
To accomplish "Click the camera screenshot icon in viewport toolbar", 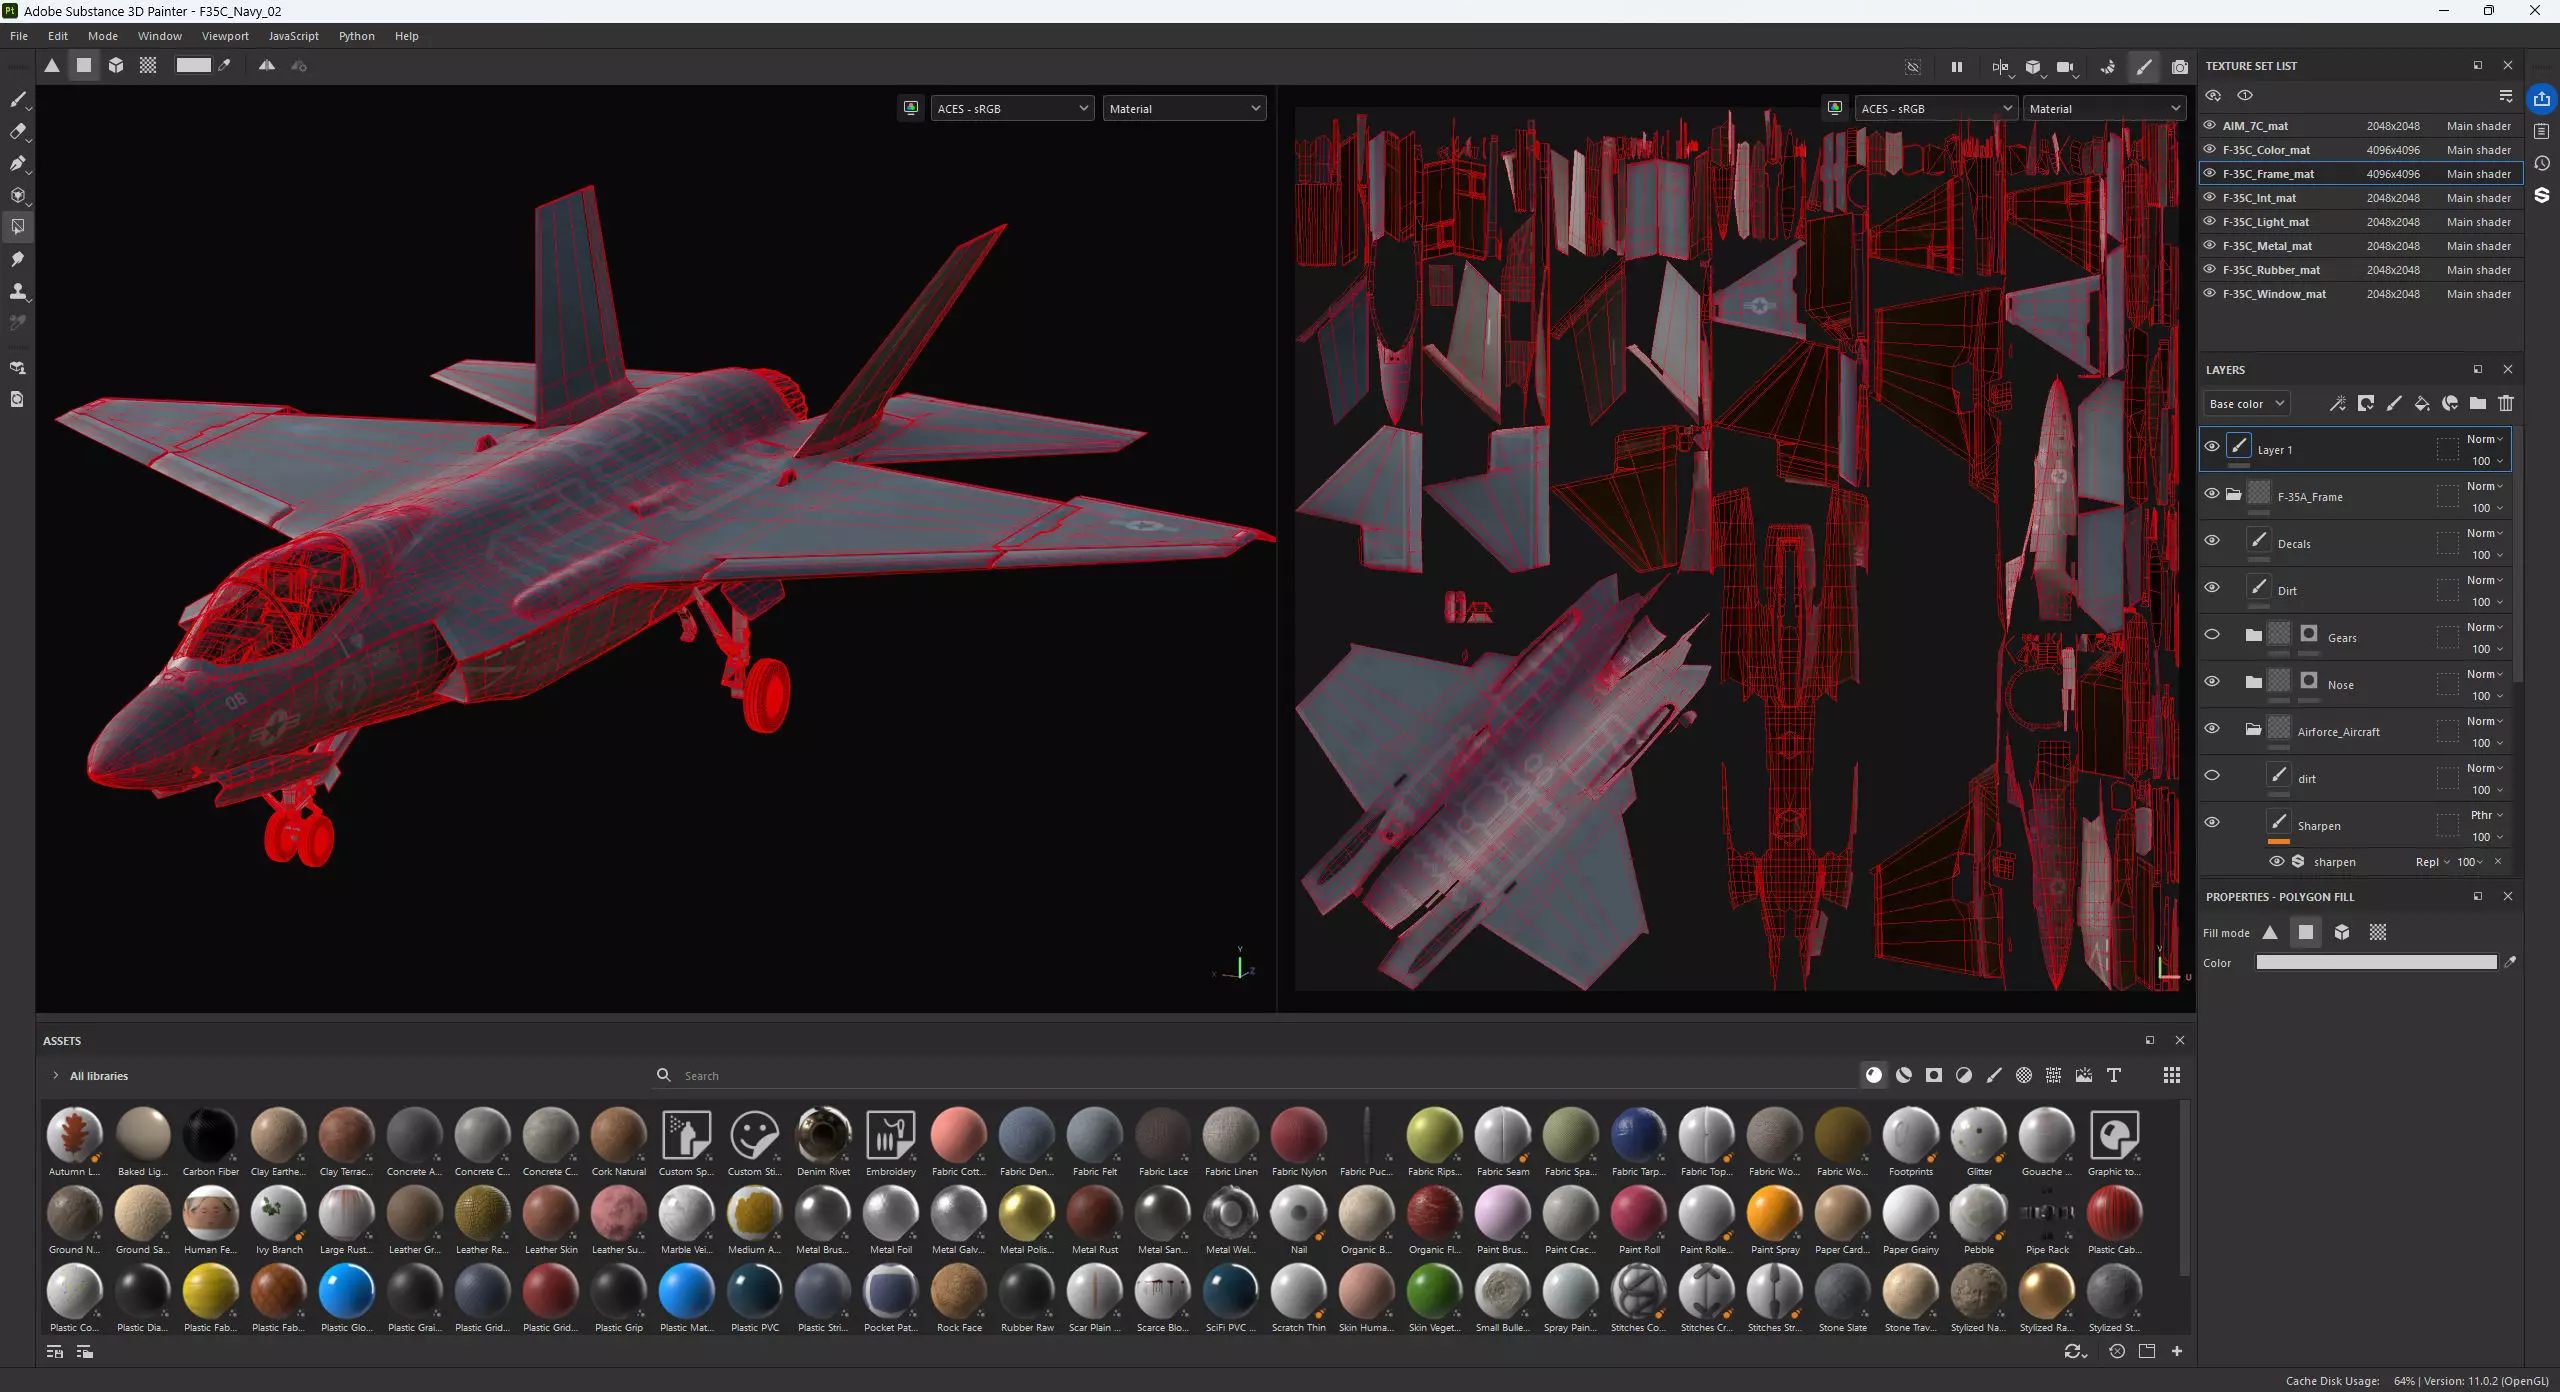I will point(2179,67).
